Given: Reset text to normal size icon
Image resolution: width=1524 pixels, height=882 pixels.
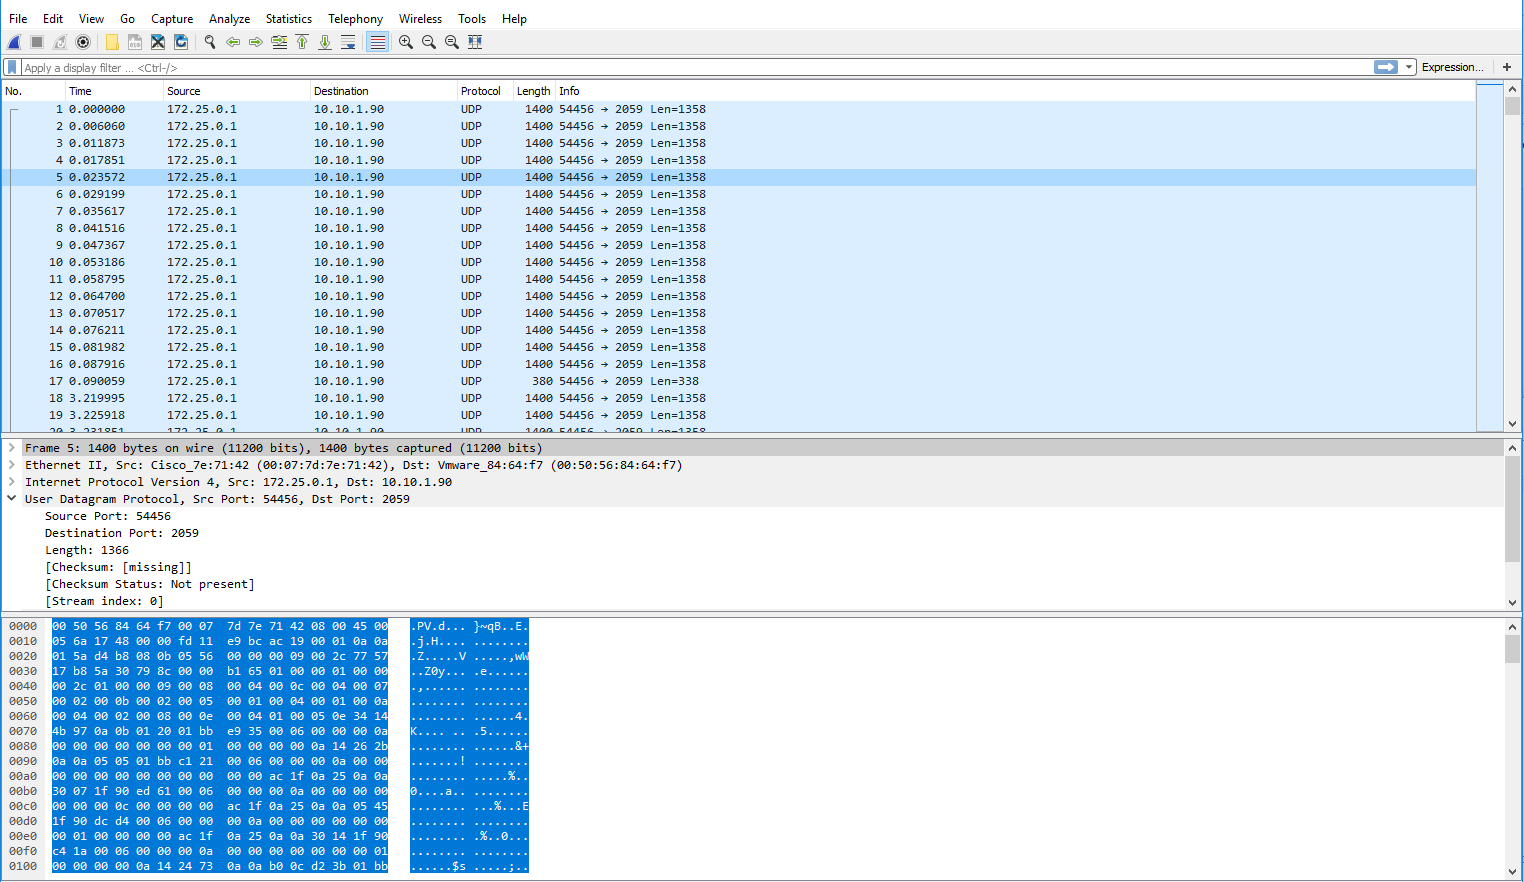Looking at the screenshot, I should pyautogui.click(x=452, y=42).
